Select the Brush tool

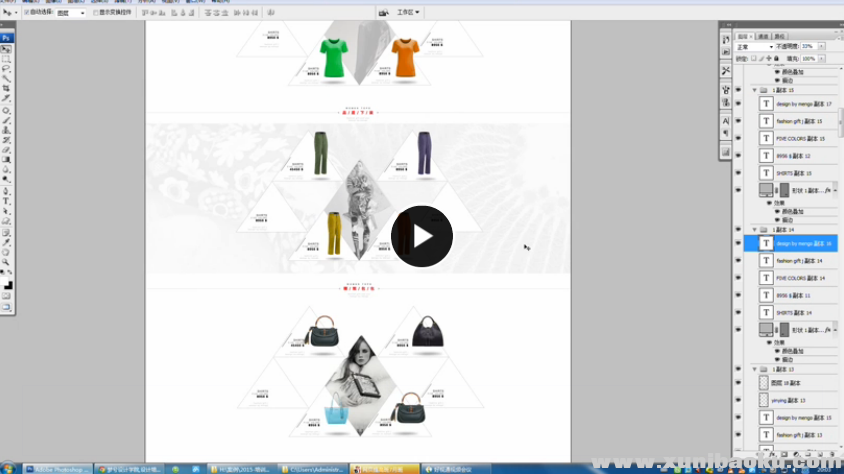coord(6,119)
